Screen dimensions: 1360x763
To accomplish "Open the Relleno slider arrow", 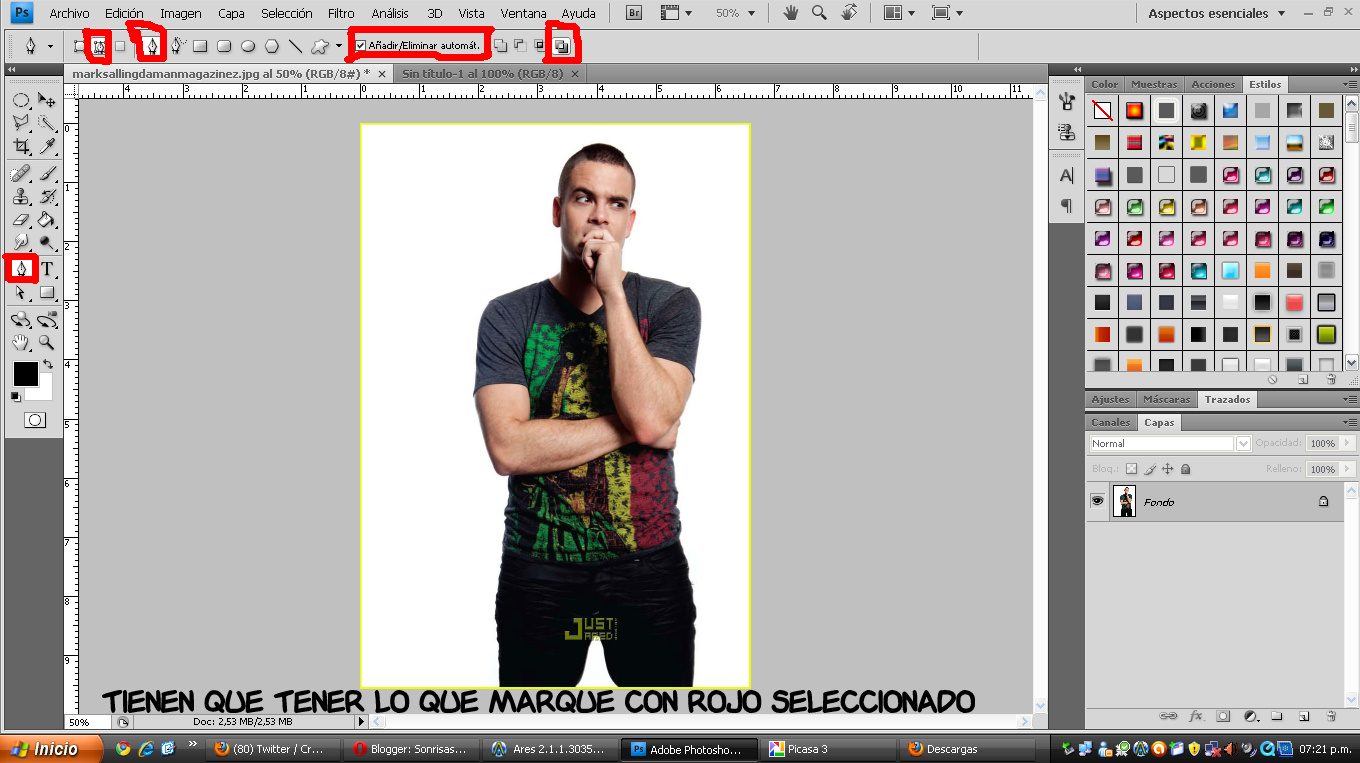I will (1347, 469).
